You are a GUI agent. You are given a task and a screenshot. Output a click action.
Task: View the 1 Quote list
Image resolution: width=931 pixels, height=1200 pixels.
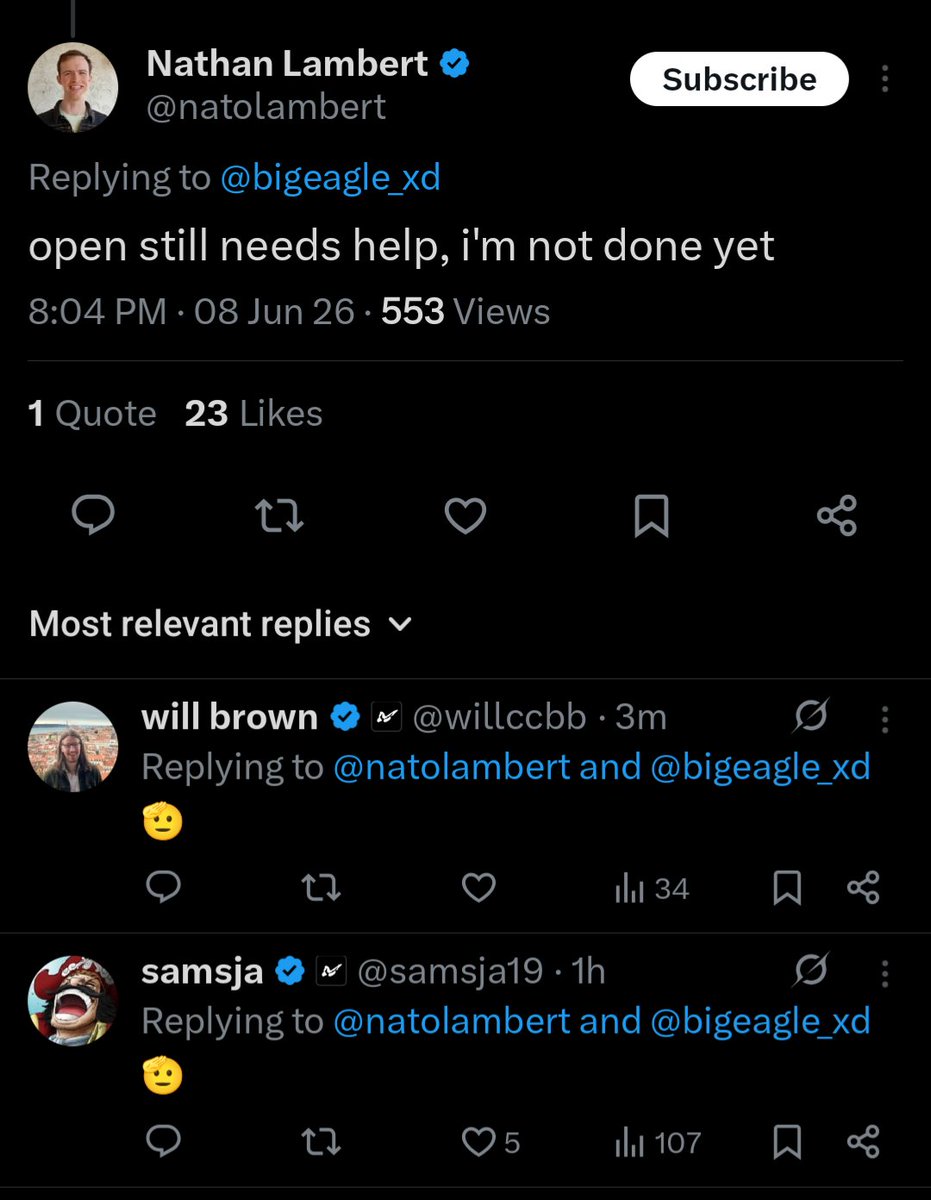coord(92,414)
